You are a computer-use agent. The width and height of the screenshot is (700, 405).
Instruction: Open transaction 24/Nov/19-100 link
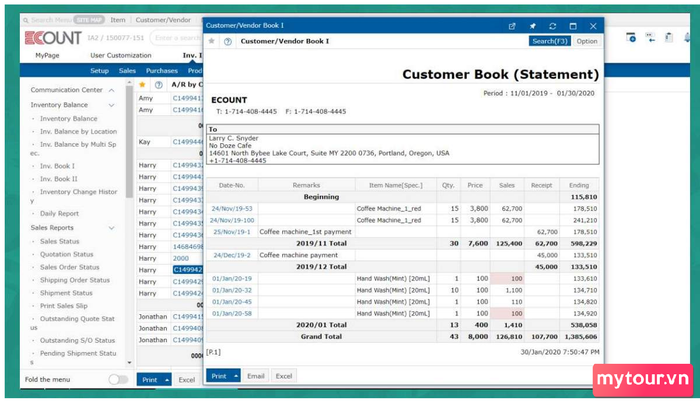tap(232, 220)
